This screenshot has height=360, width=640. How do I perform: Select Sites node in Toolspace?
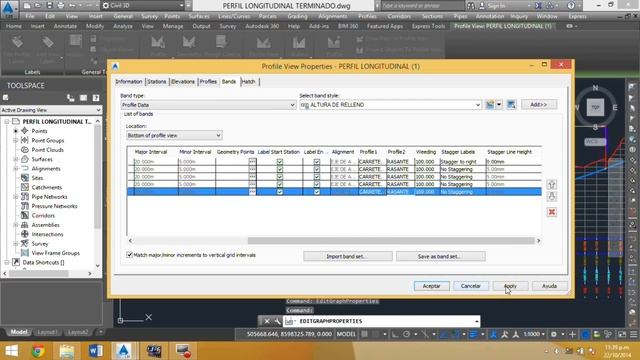pos(37,178)
